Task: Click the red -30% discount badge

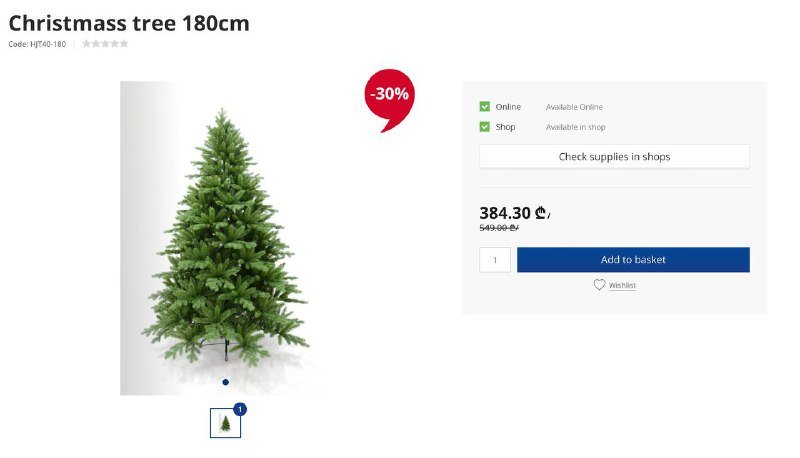Action: pos(389,97)
